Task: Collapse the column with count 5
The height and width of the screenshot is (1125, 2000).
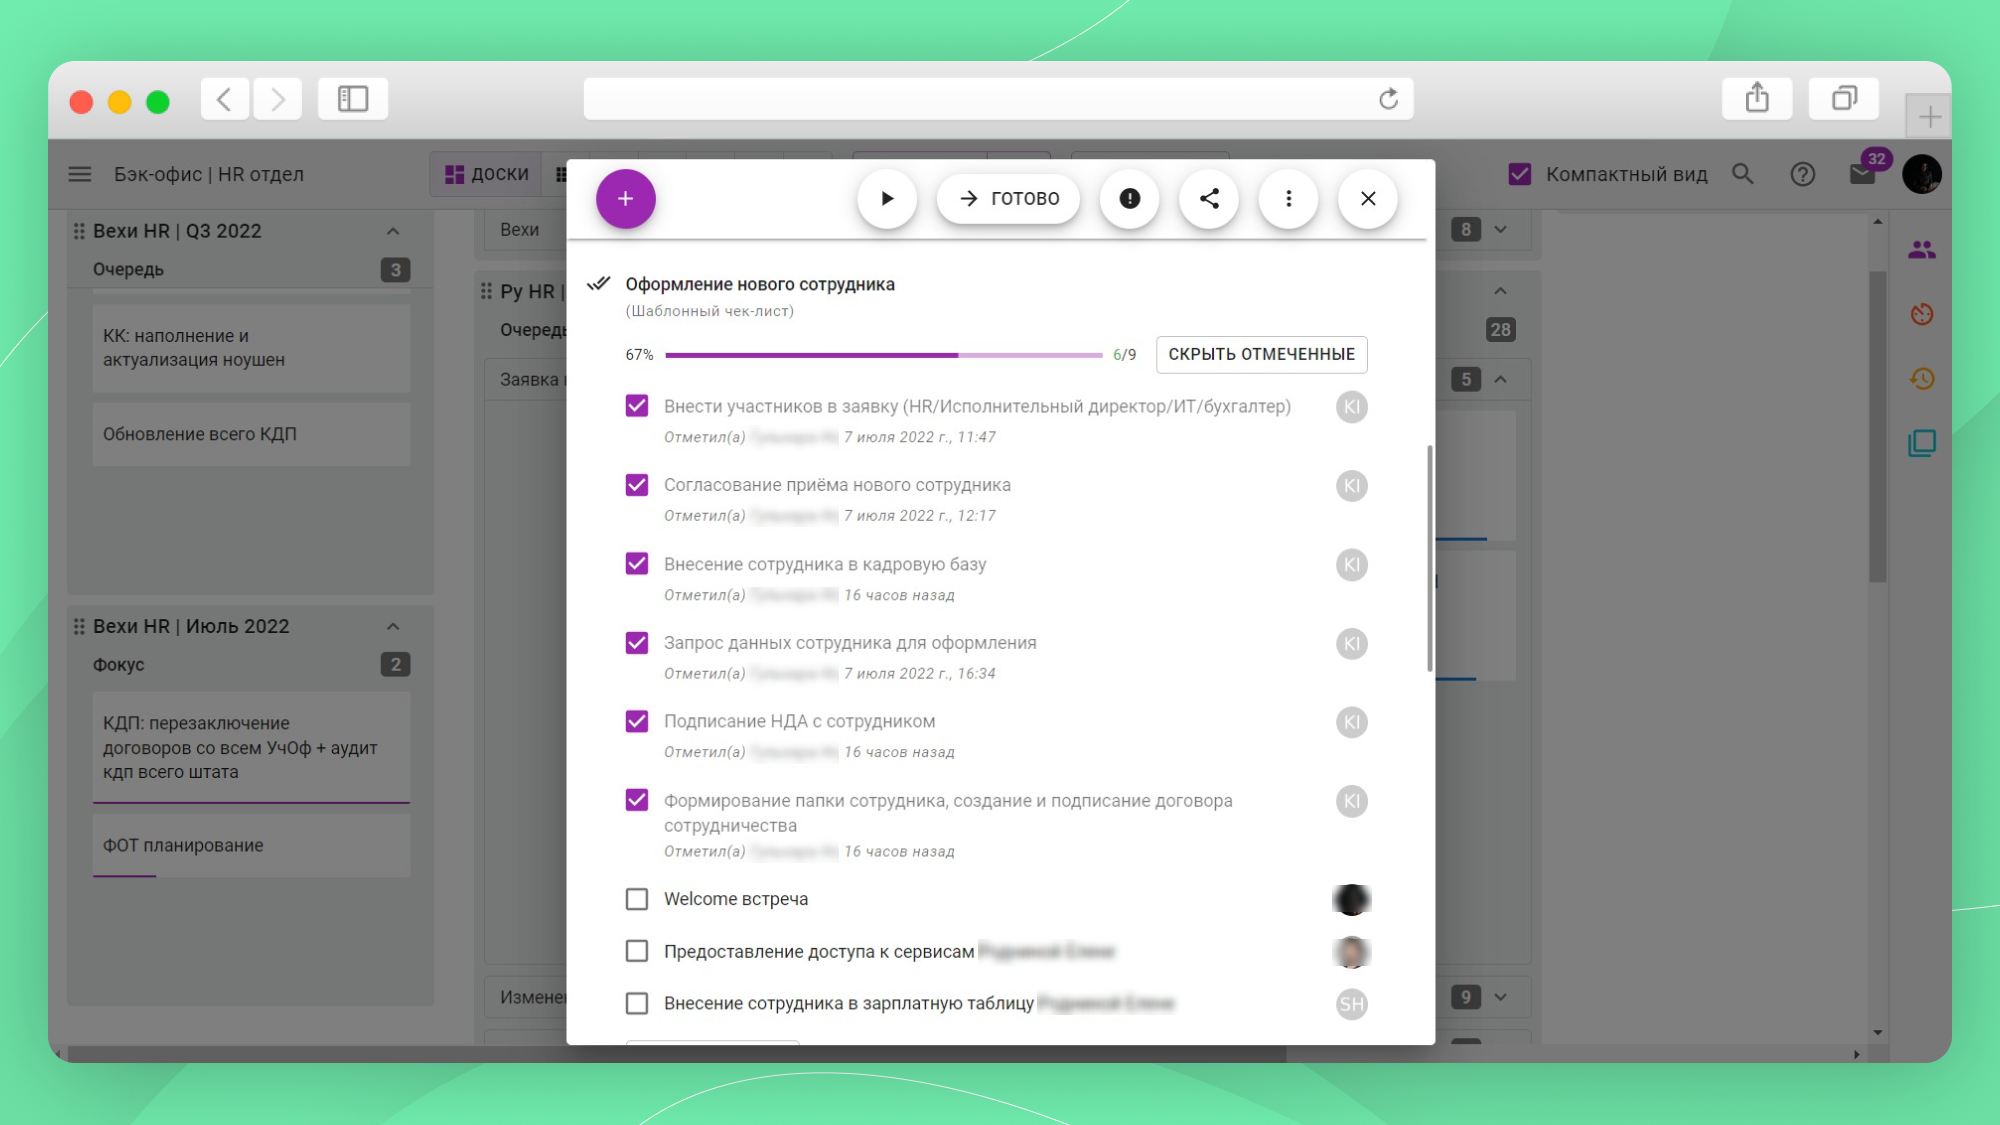Action: tap(1500, 379)
